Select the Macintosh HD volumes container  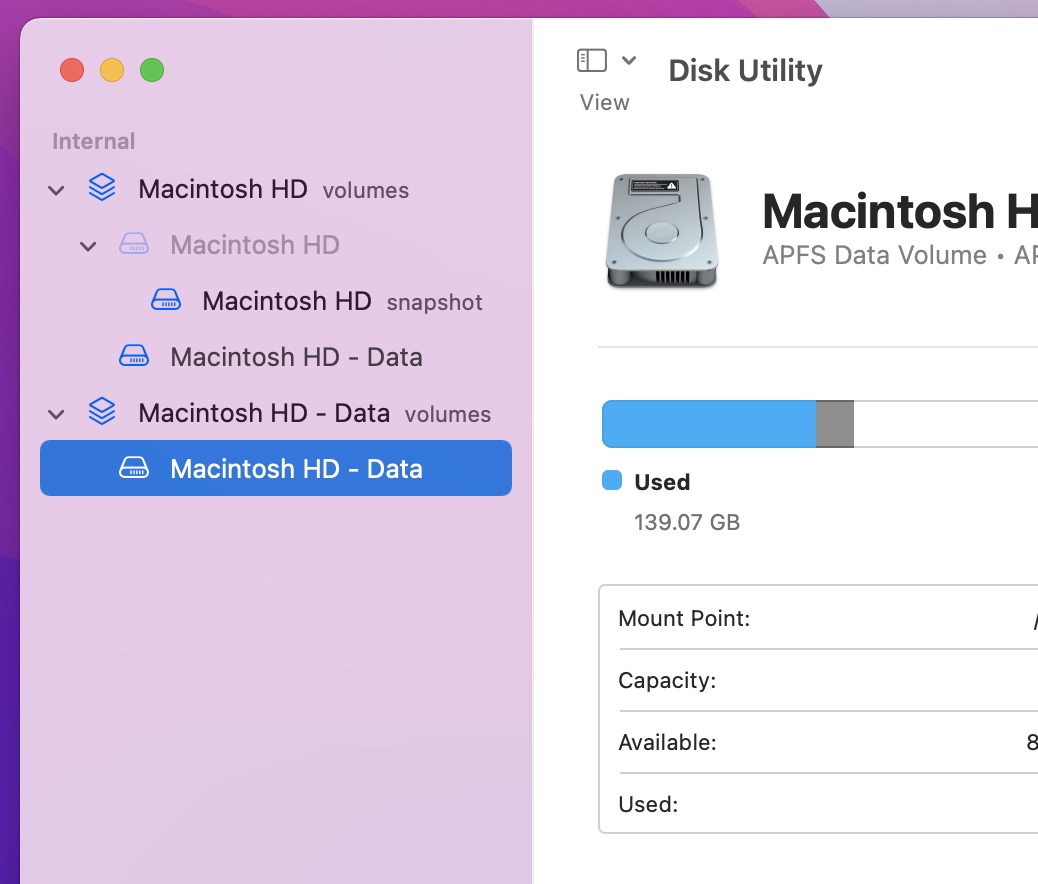point(223,189)
